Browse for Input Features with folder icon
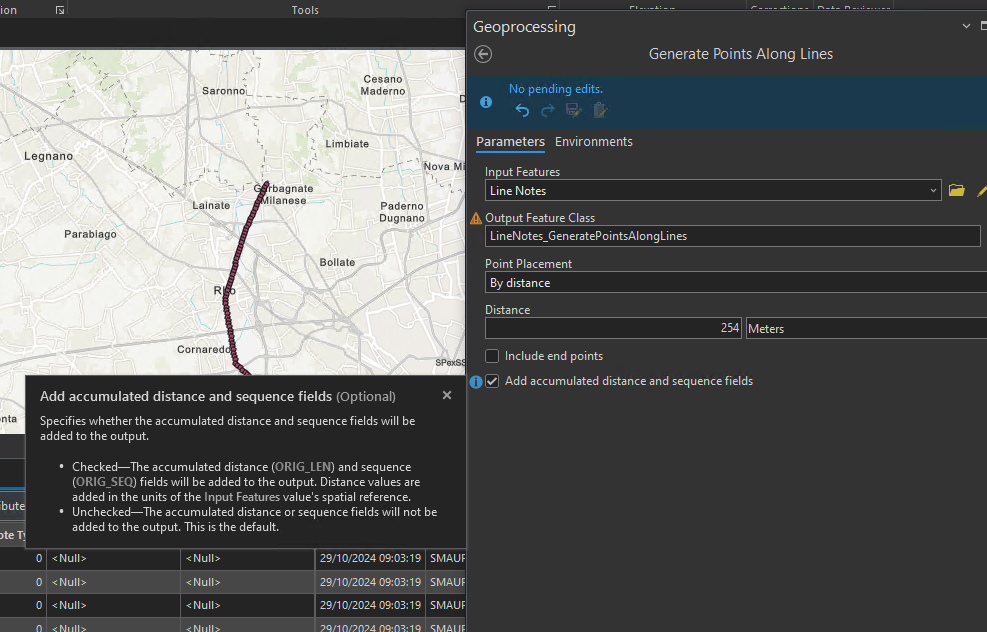This screenshot has width=987, height=632. coord(957,190)
